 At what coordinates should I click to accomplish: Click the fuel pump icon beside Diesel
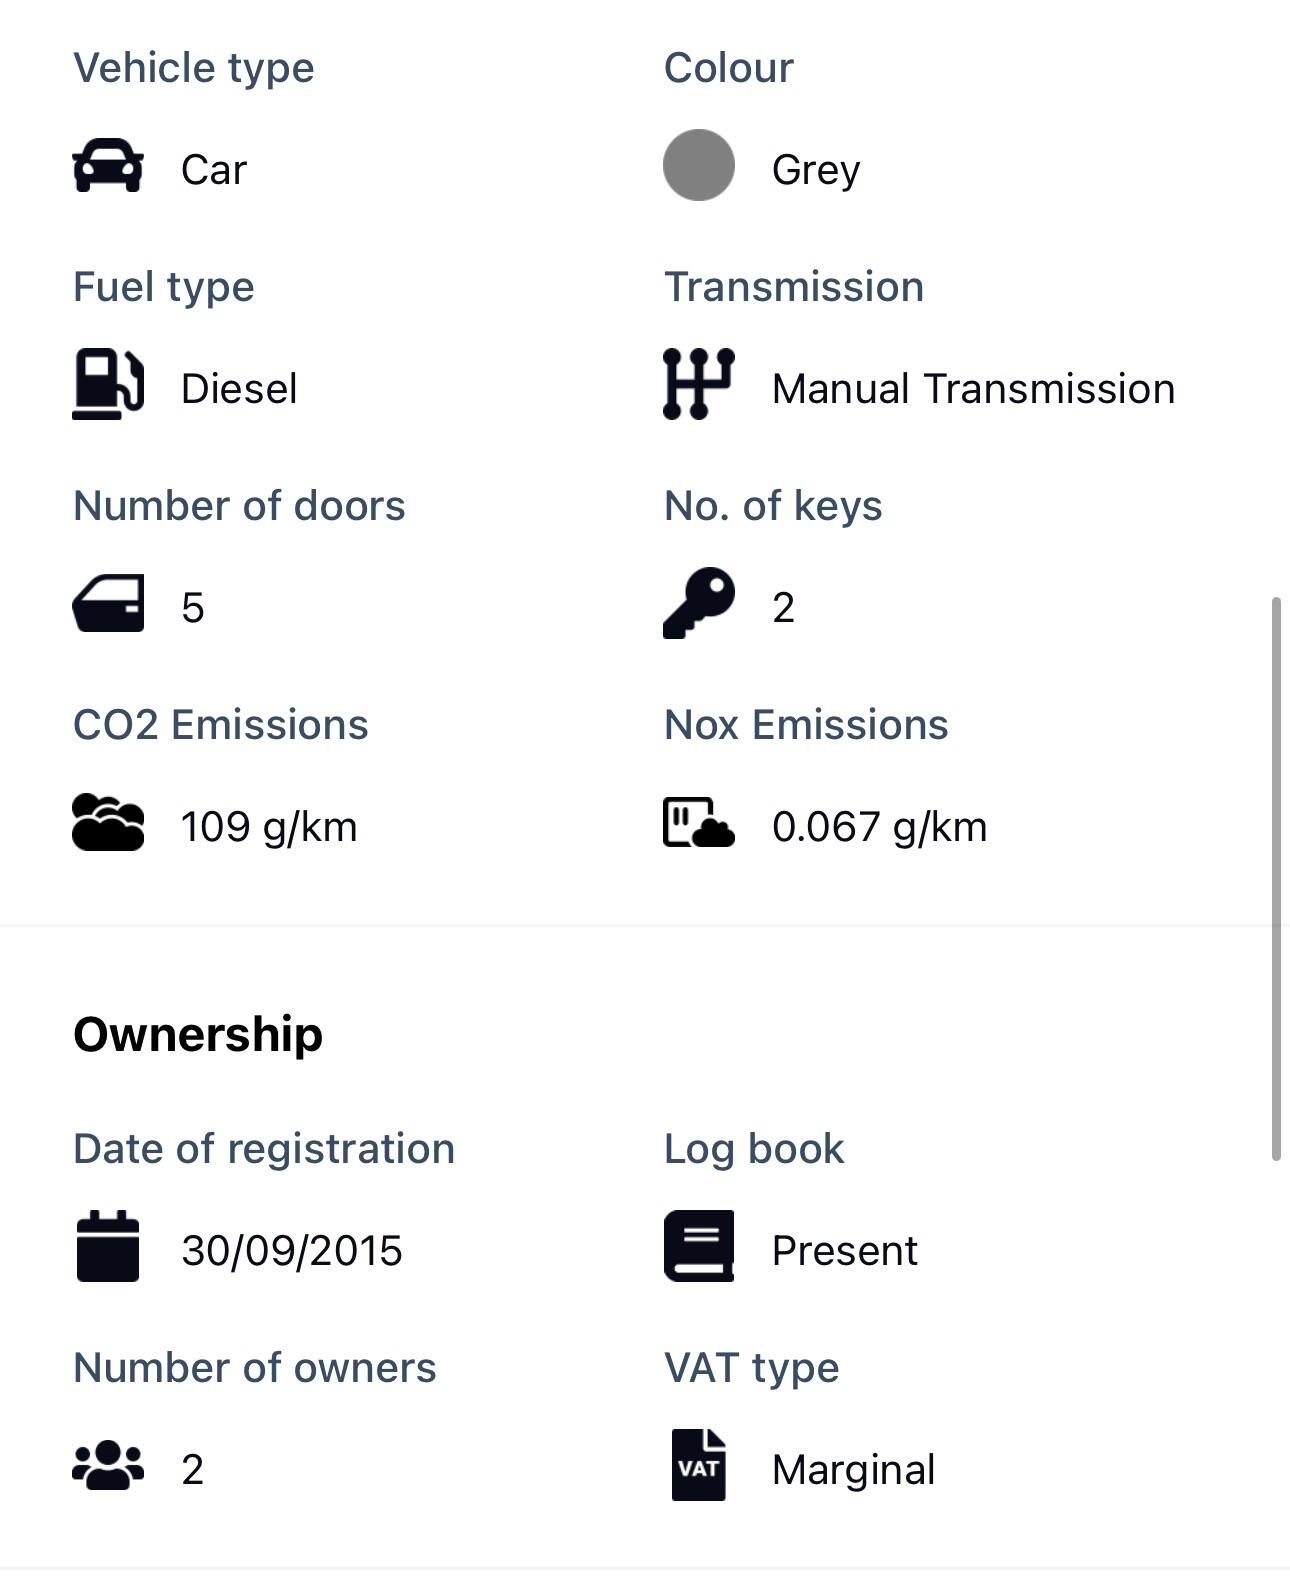(x=108, y=384)
